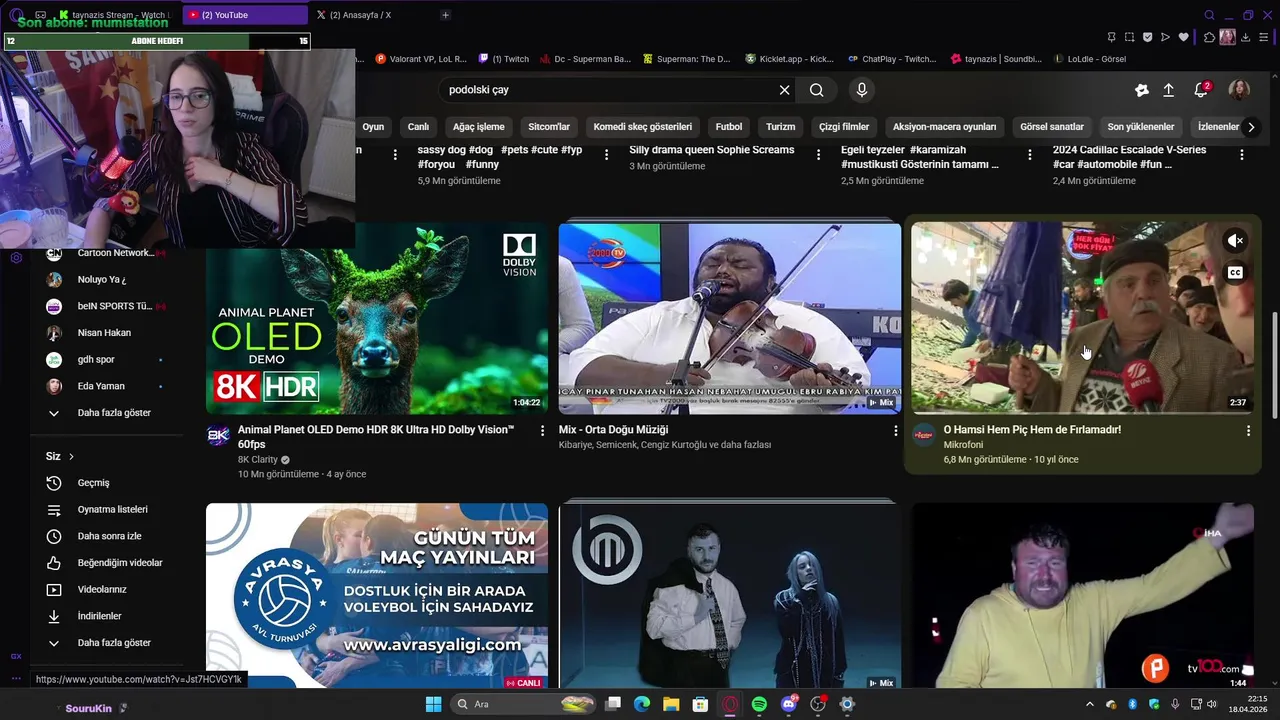Screen dimensions: 1280x720
Task: Start voice search with microphone icon
Action: (x=862, y=90)
